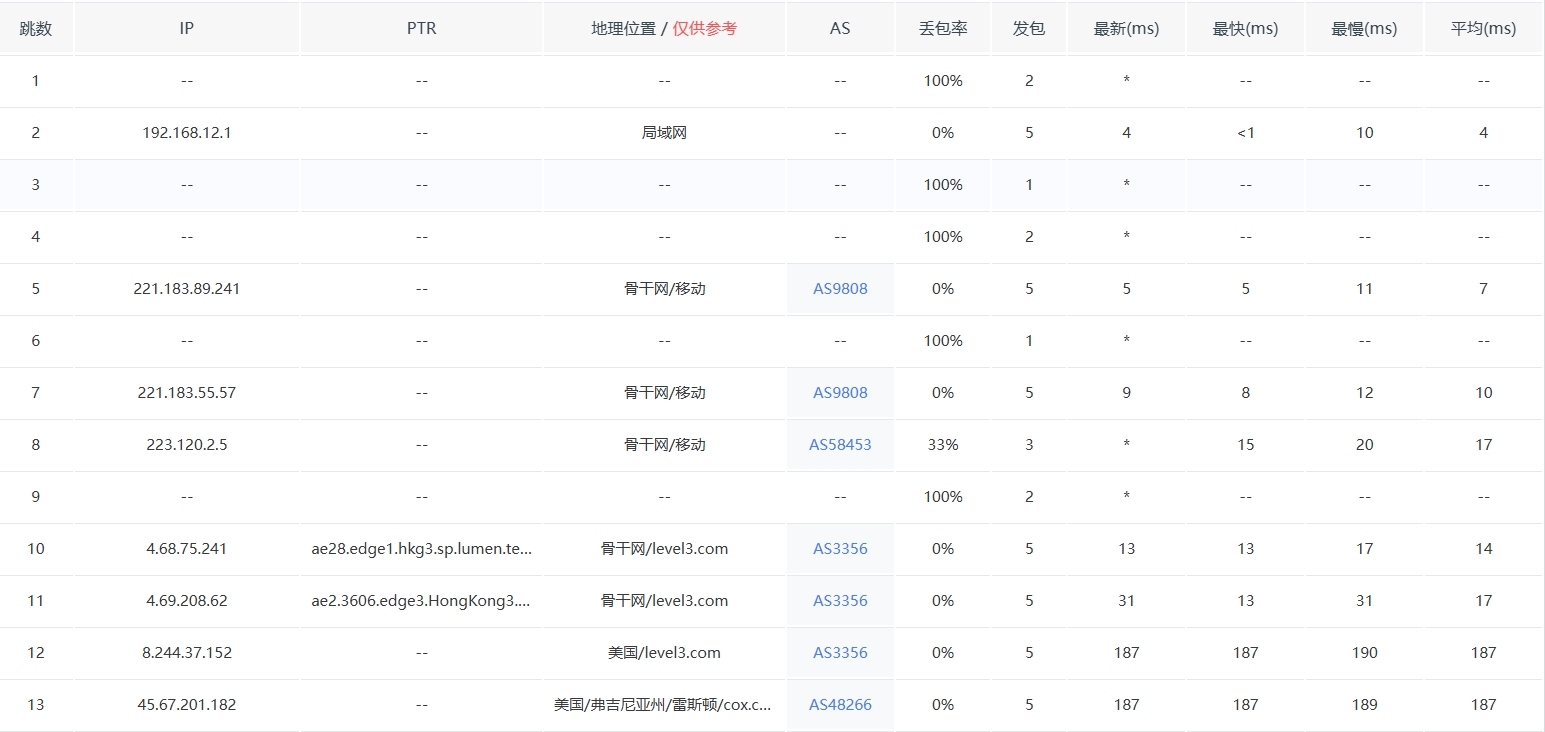Click 美国/弗吉尼亚州/雷斯顿/cox.c... location
The width and height of the screenshot is (1545, 732).
(663, 705)
